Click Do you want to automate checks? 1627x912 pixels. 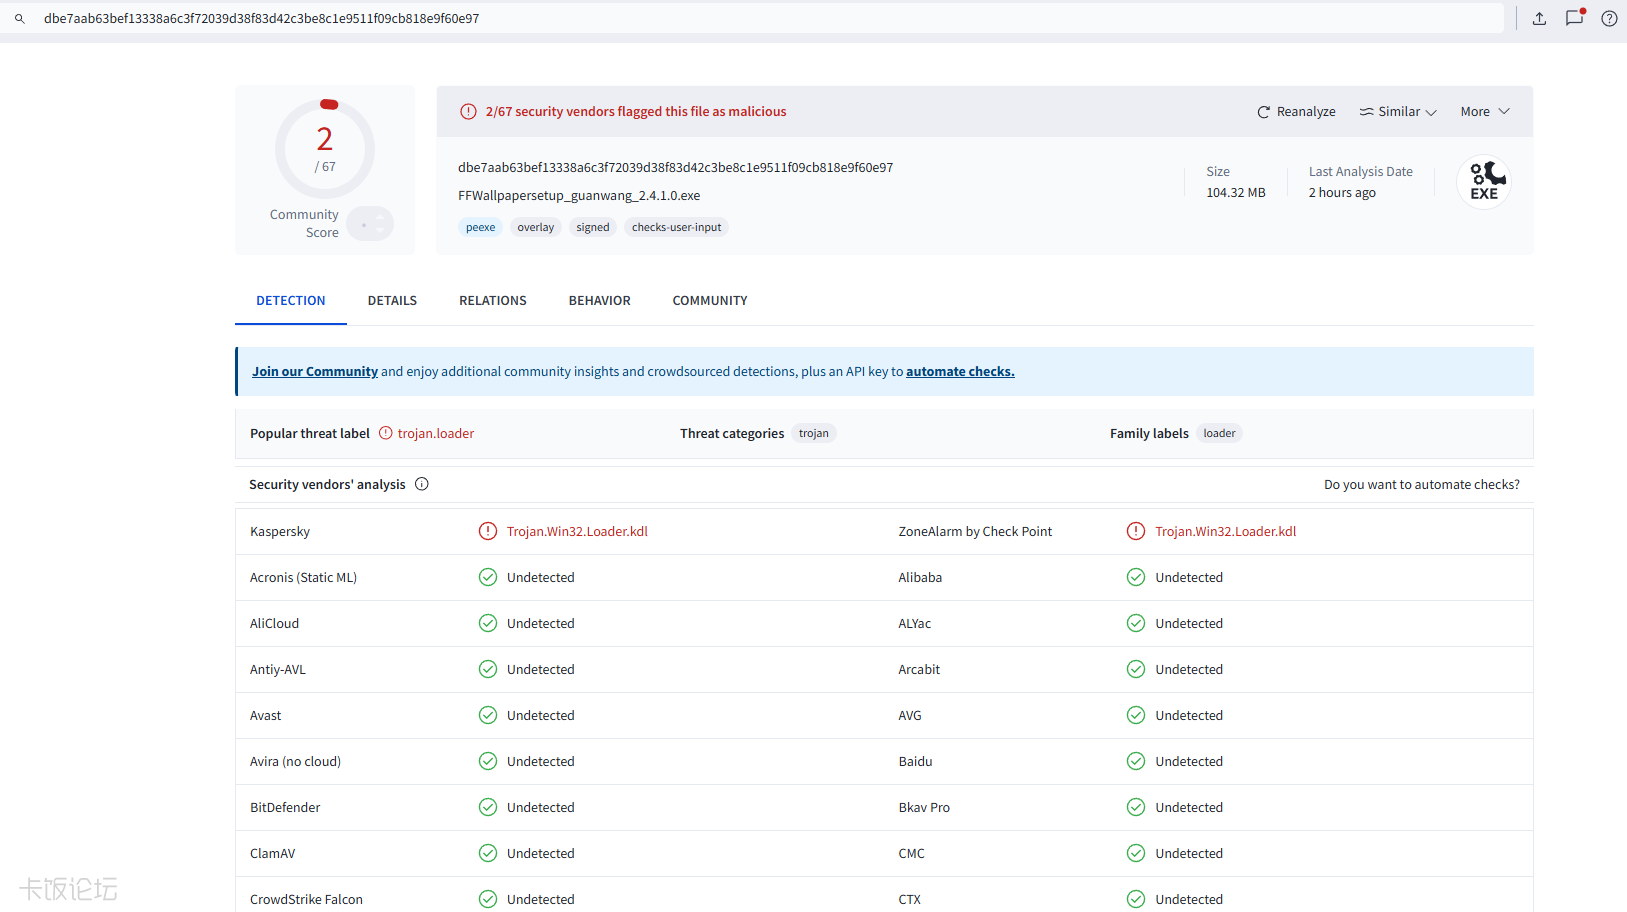1422,484
